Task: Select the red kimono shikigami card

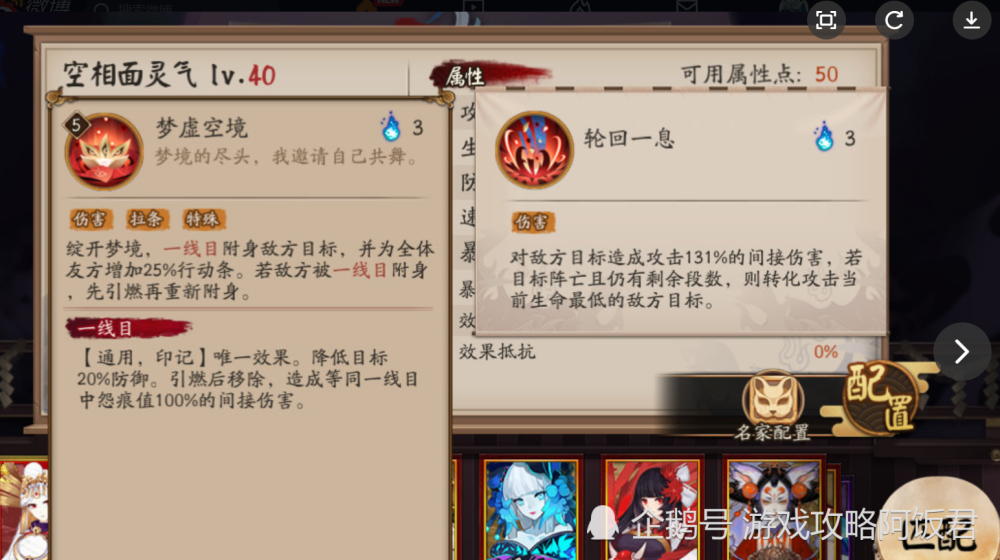Action: pos(652,508)
